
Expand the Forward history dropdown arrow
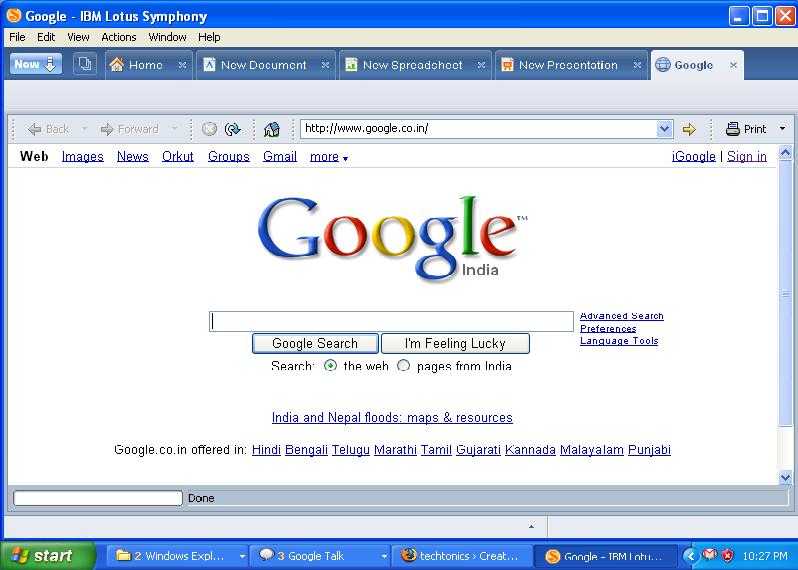click(174, 129)
